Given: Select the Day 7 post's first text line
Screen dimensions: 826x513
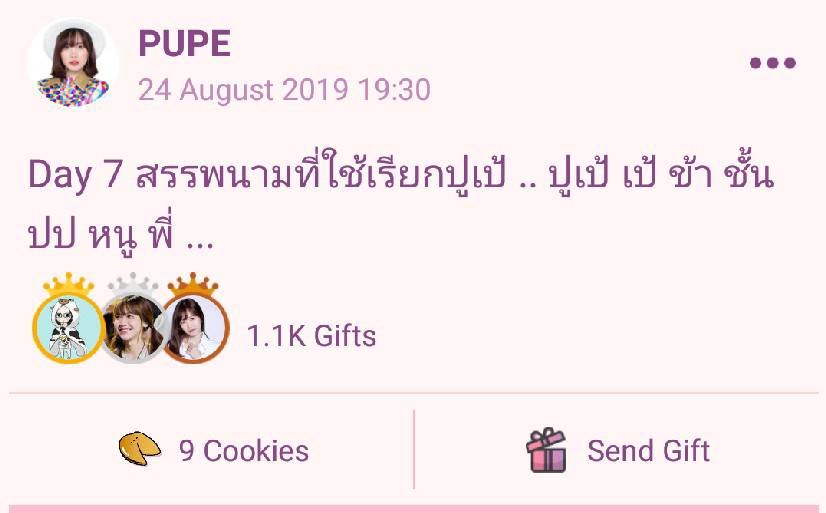Looking at the screenshot, I should (400, 173).
